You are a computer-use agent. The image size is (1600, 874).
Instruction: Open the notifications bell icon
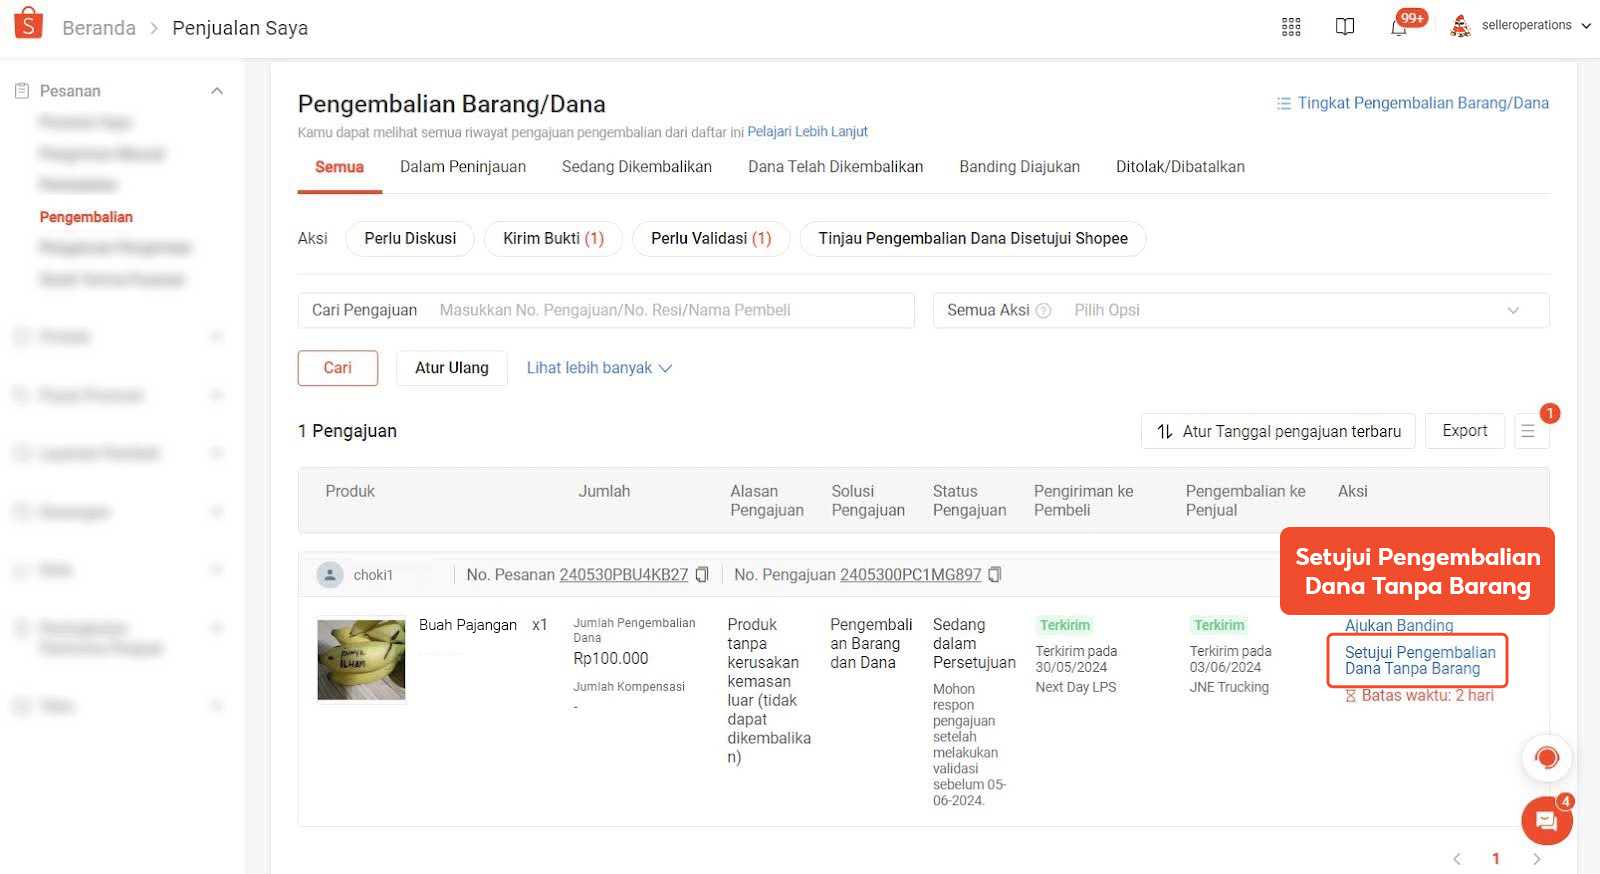coord(1399,27)
